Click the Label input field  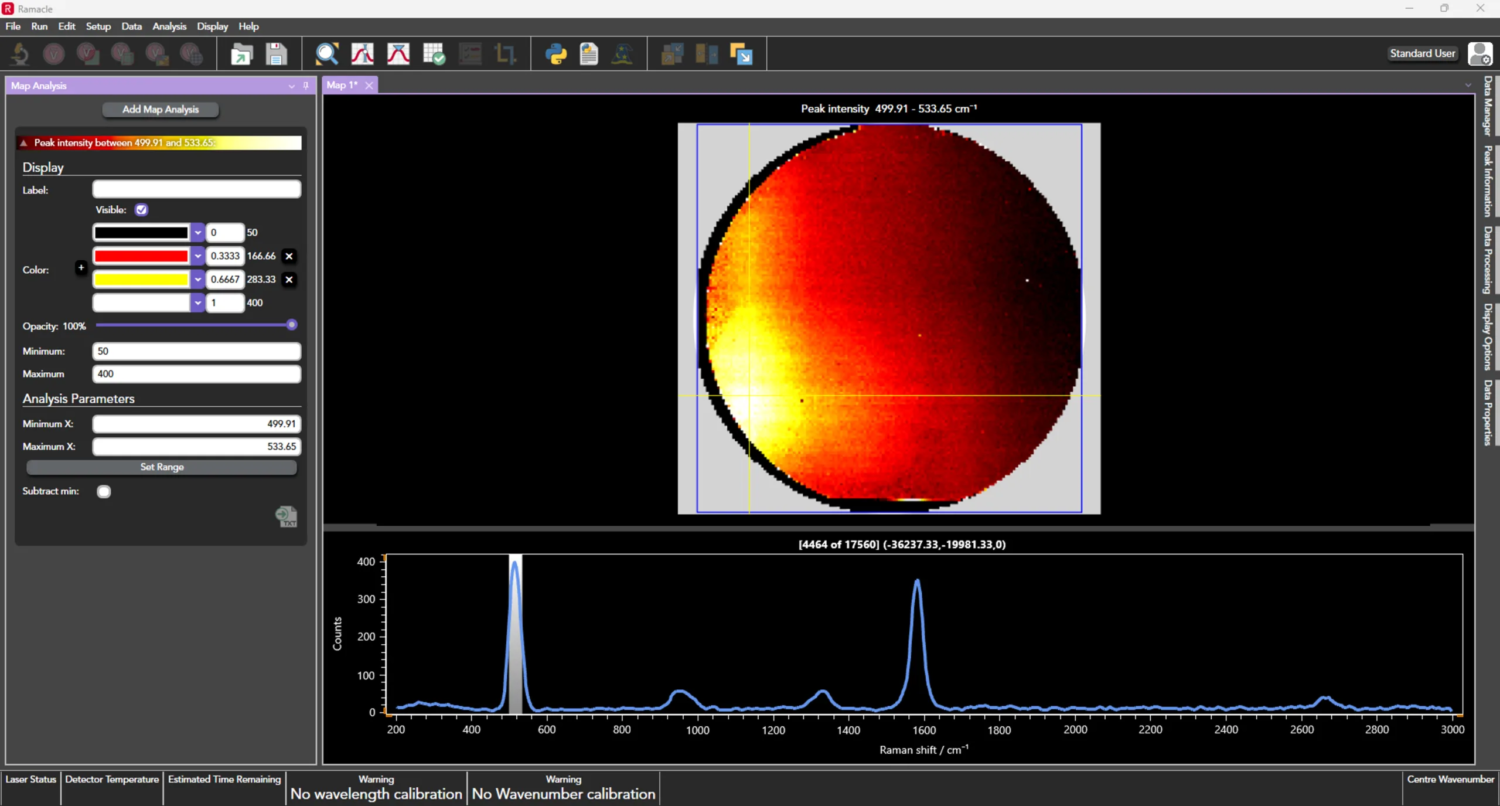pos(197,189)
